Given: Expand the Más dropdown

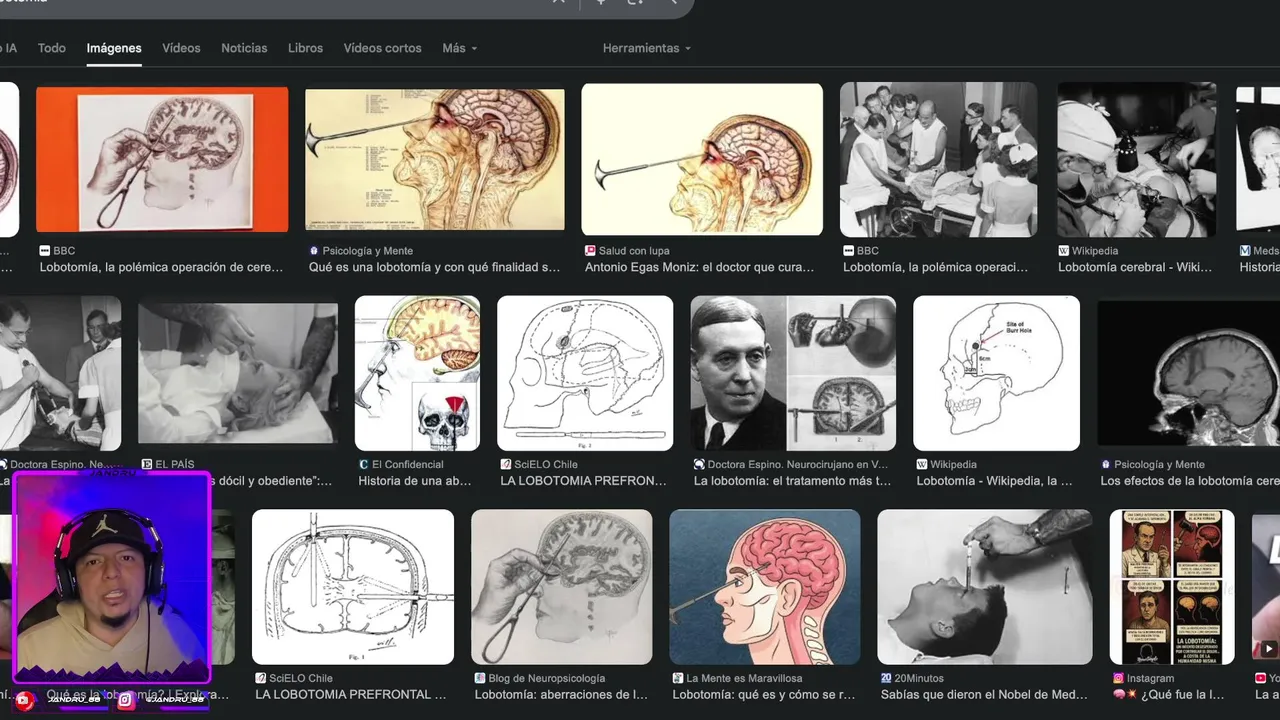Looking at the screenshot, I should (460, 48).
